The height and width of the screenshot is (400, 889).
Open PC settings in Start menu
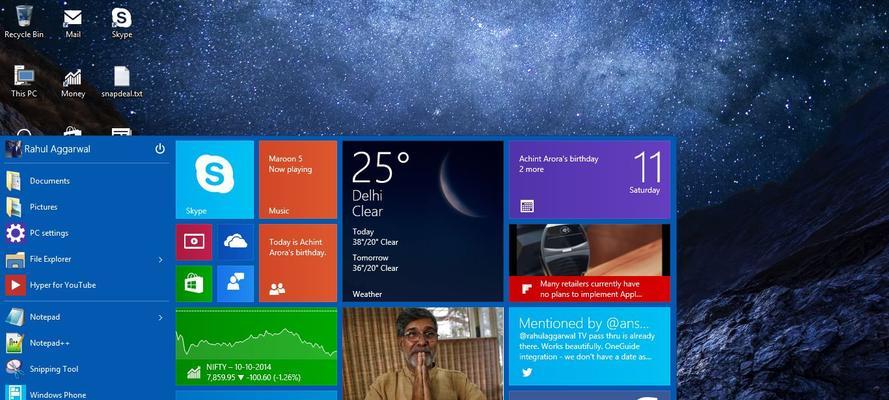pos(85,233)
